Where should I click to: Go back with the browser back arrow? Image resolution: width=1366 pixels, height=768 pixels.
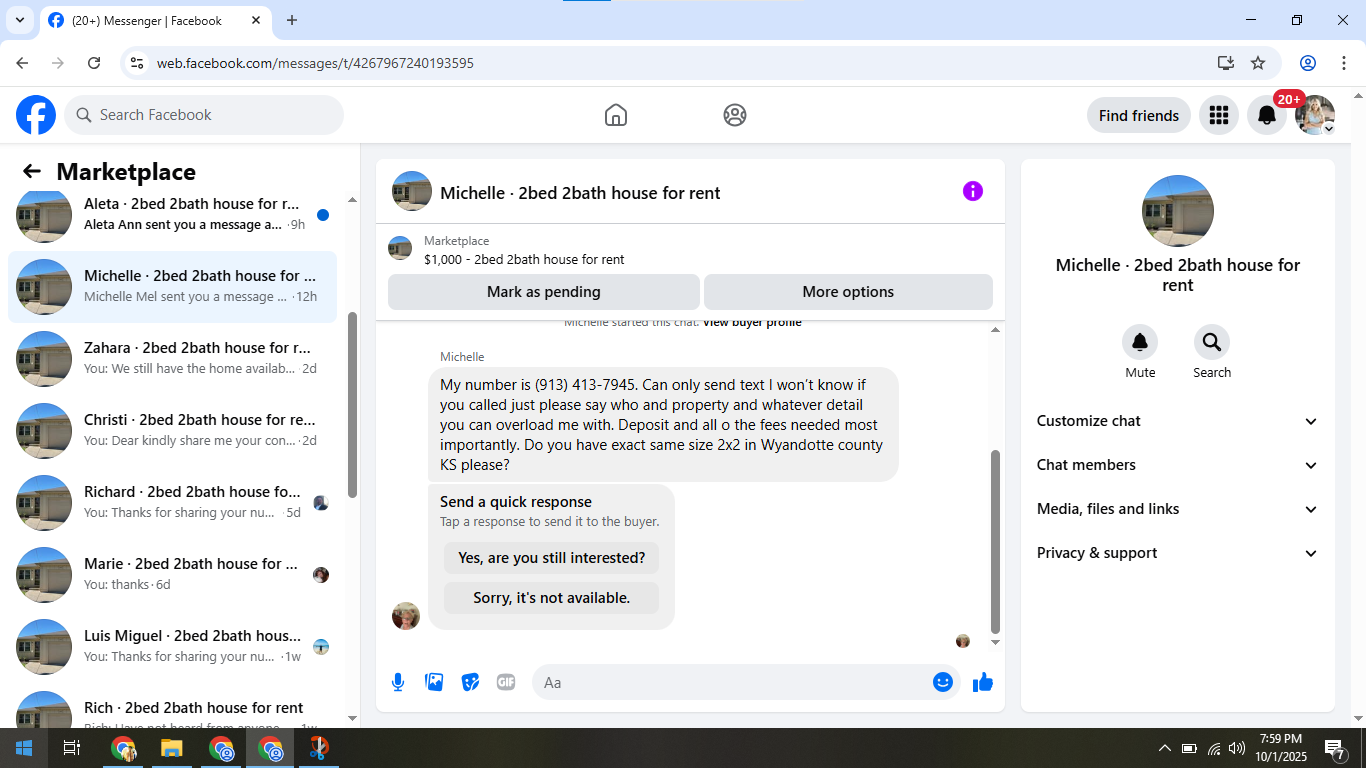click(x=22, y=63)
